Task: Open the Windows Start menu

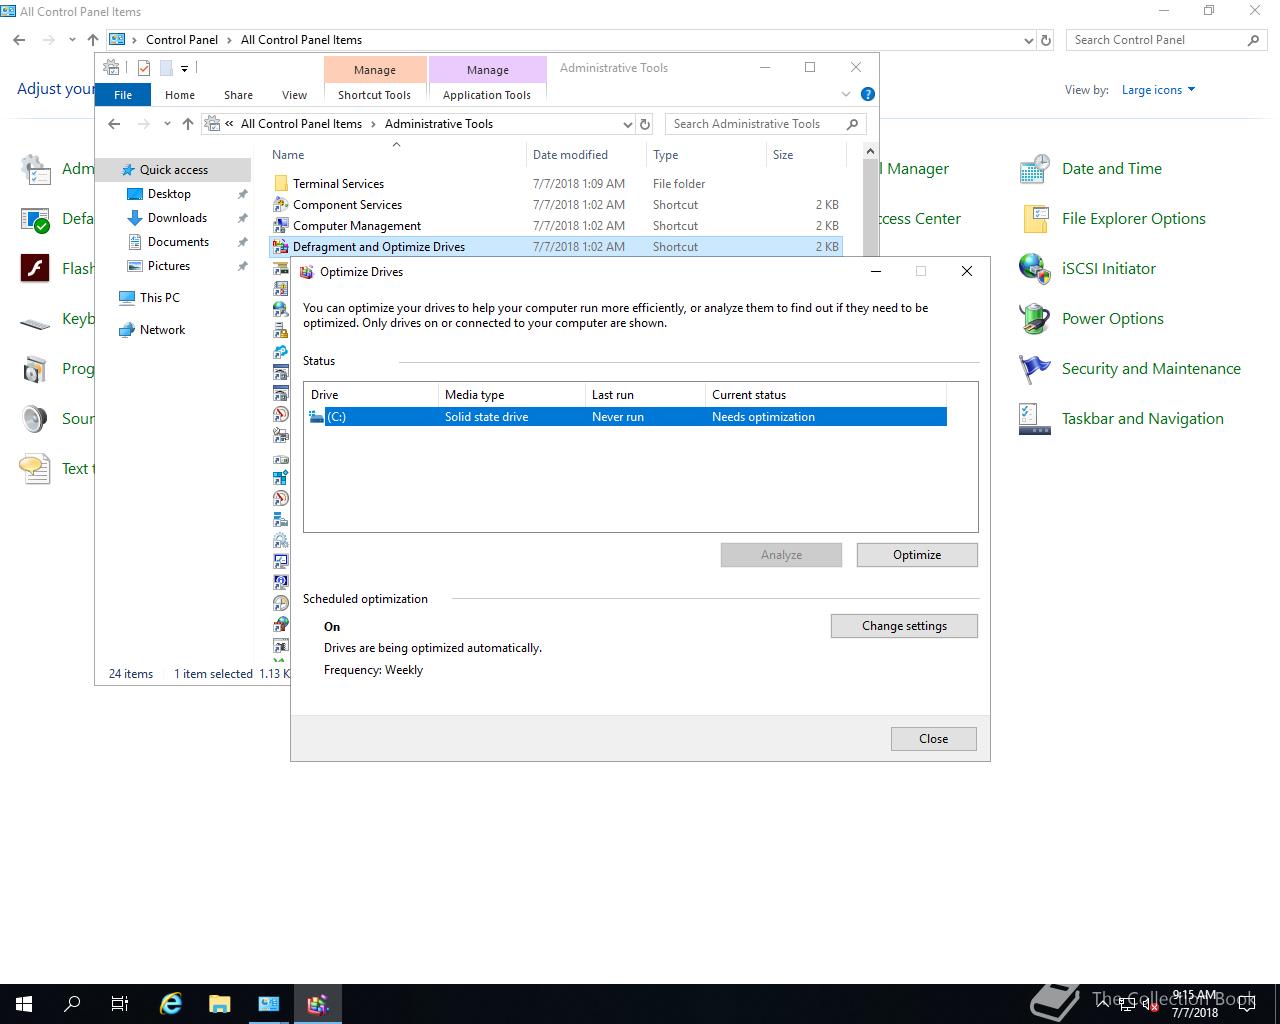Action: coord(24,1004)
